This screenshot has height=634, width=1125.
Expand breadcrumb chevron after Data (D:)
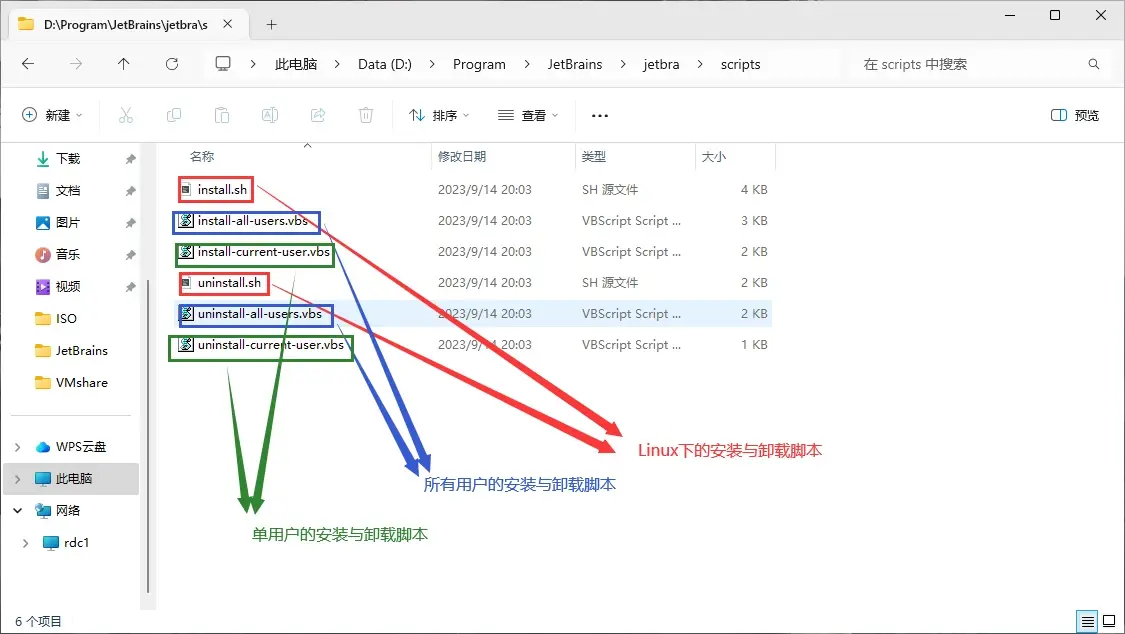(432, 64)
